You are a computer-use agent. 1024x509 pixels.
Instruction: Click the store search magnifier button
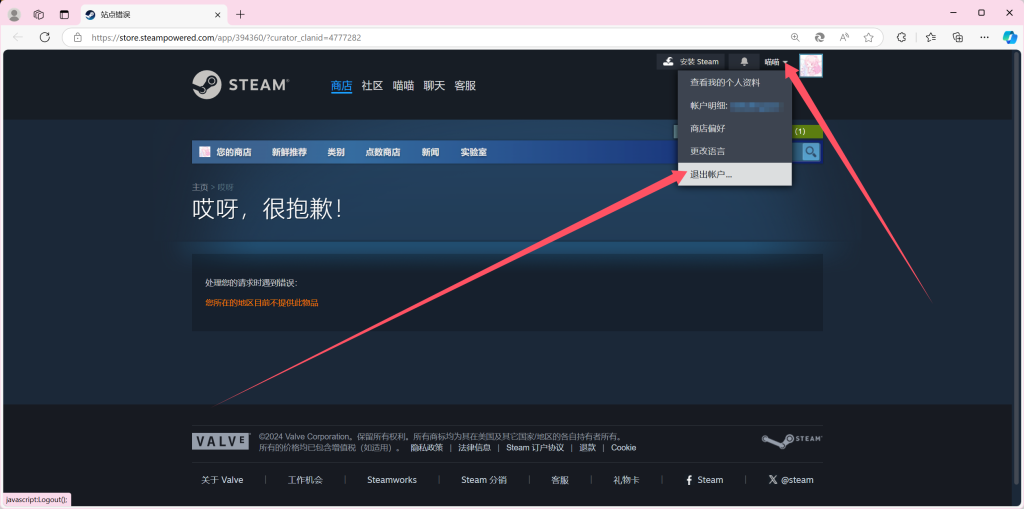[x=810, y=152]
